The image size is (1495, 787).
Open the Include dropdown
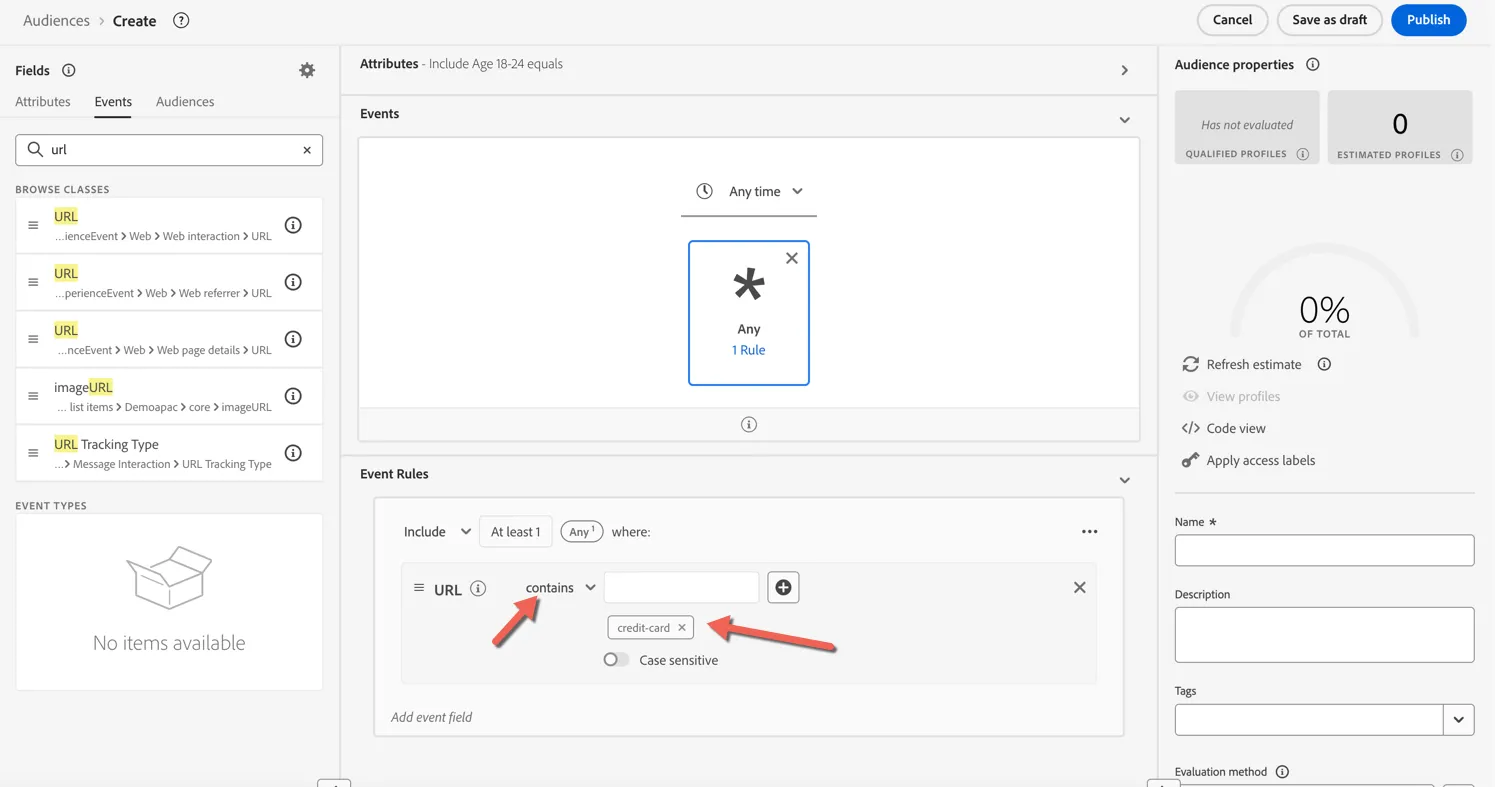click(437, 532)
